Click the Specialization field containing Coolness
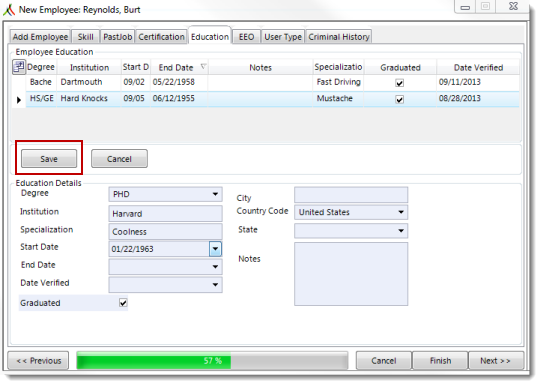The height and width of the screenshot is (386, 541). (165, 231)
